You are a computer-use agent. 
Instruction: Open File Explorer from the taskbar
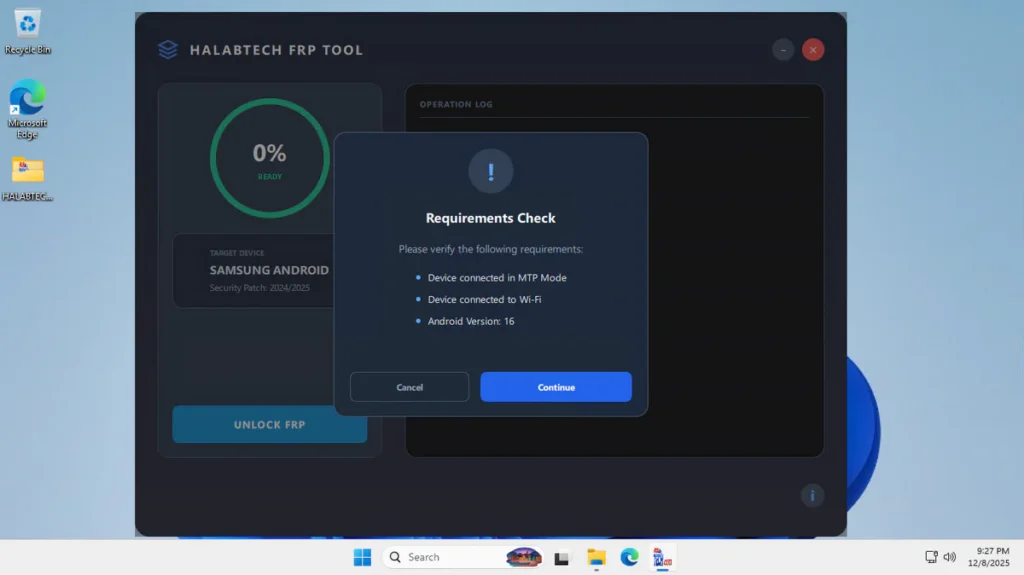point(596,557)
